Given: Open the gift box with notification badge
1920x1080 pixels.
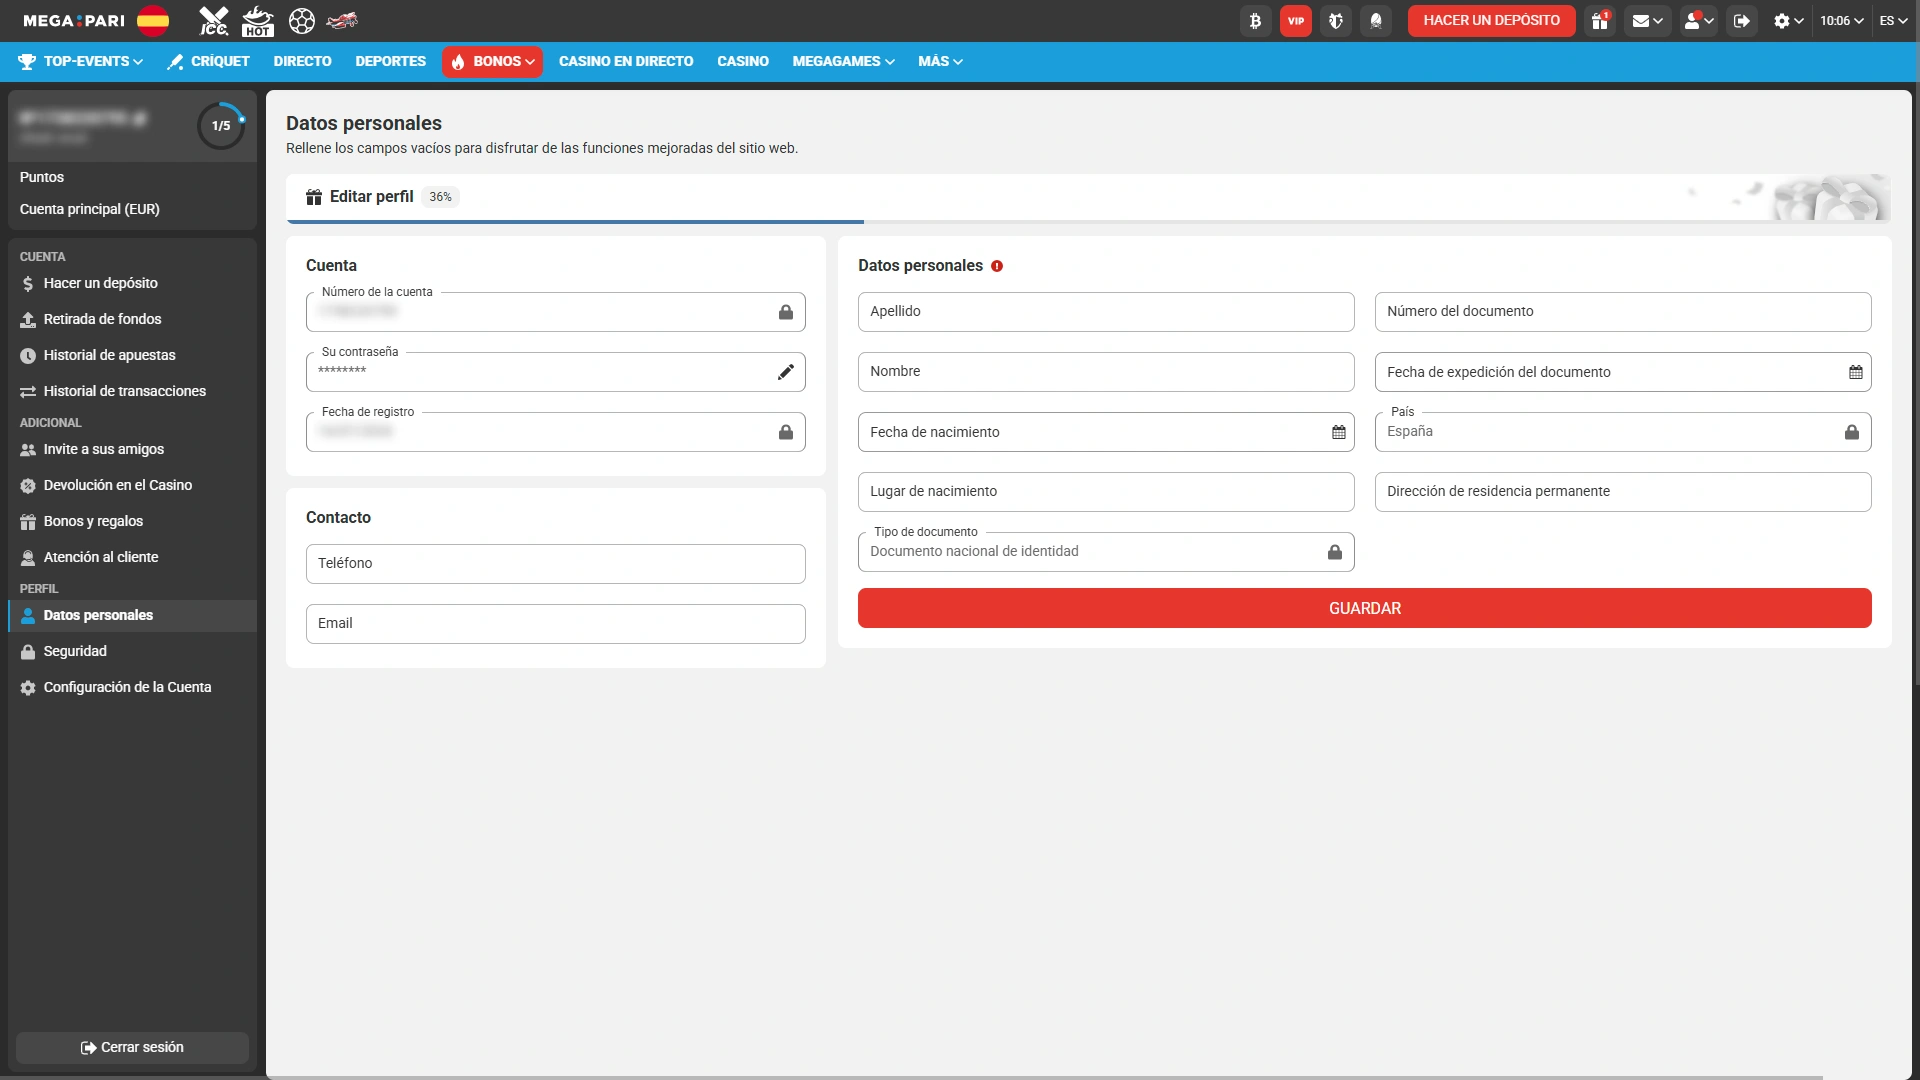Looking at the screenshot, I should (x=1600, y=20).
